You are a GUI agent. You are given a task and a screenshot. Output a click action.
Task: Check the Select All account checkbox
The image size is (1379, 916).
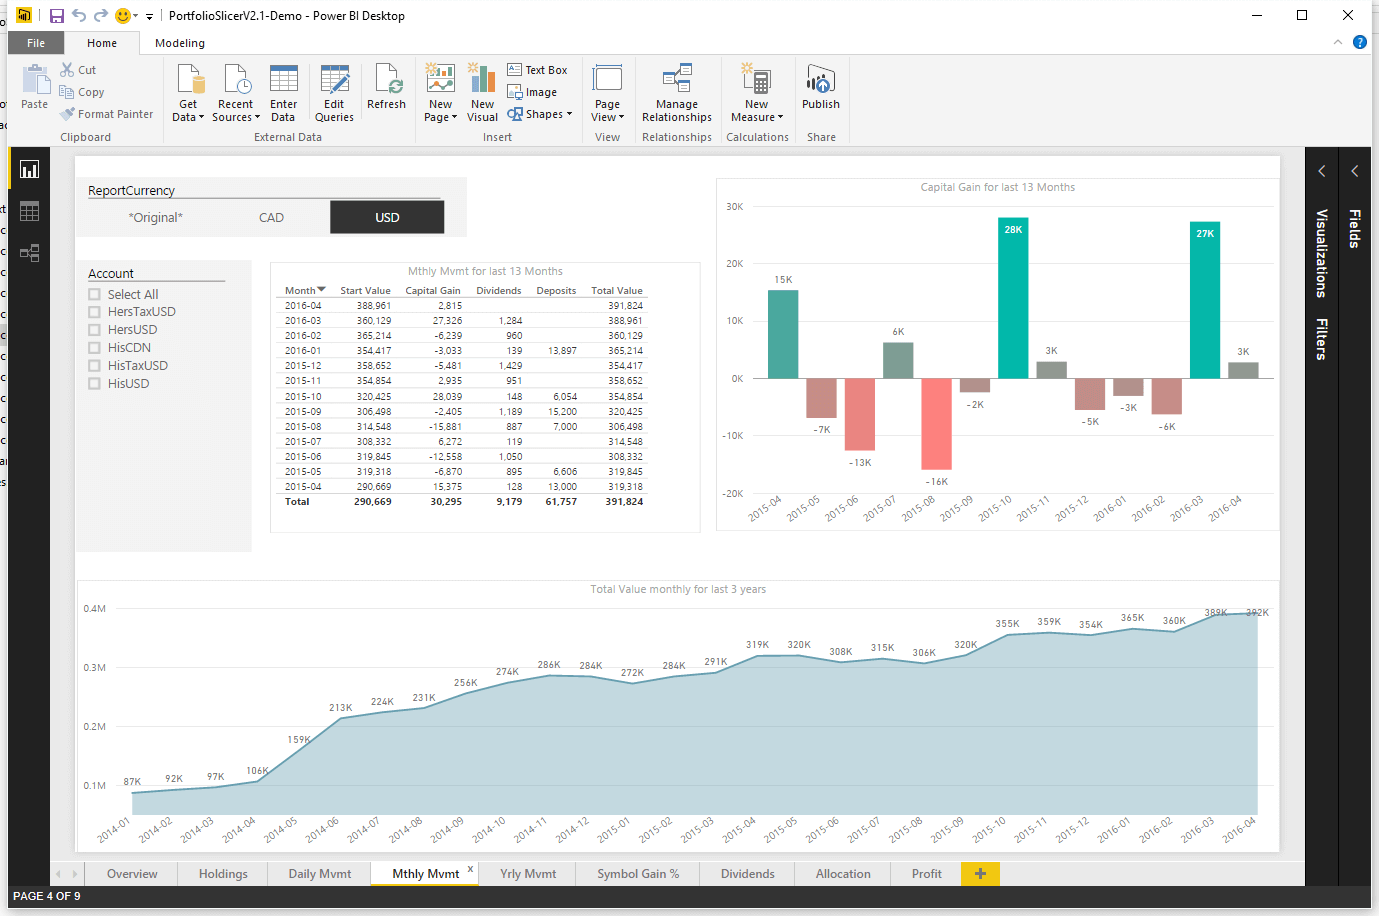click(x=95, y=294)
